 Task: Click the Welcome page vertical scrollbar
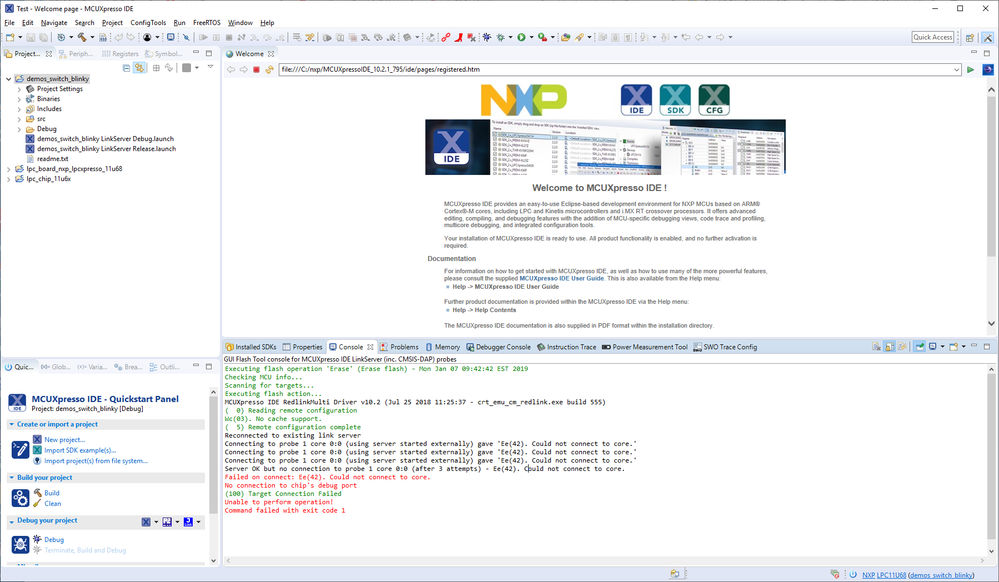(991, 207)
